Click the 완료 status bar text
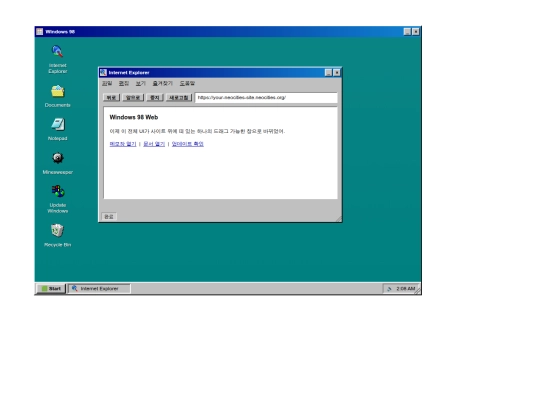Image resolution: width=540 pixels, height=405 pixels. (109, 216)
